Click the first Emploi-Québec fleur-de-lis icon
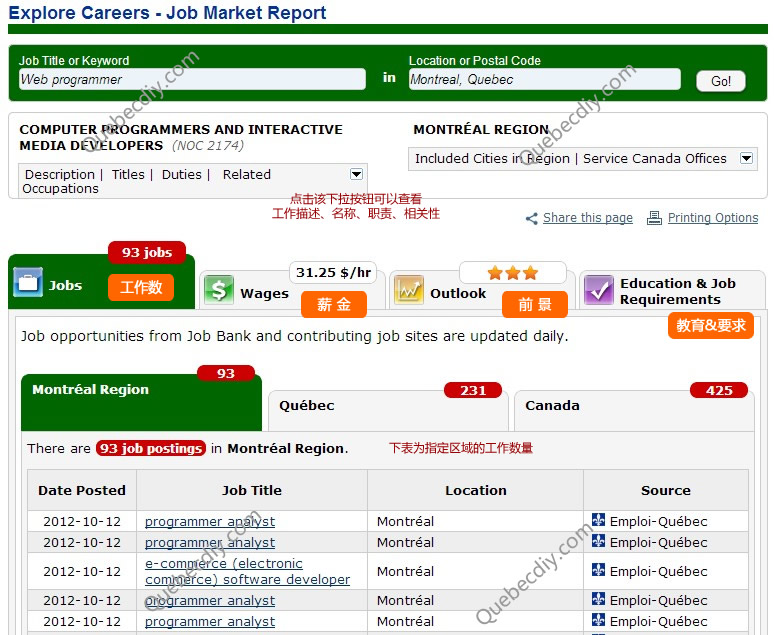The width and height of the screenshot is (774, 635). 598,521
